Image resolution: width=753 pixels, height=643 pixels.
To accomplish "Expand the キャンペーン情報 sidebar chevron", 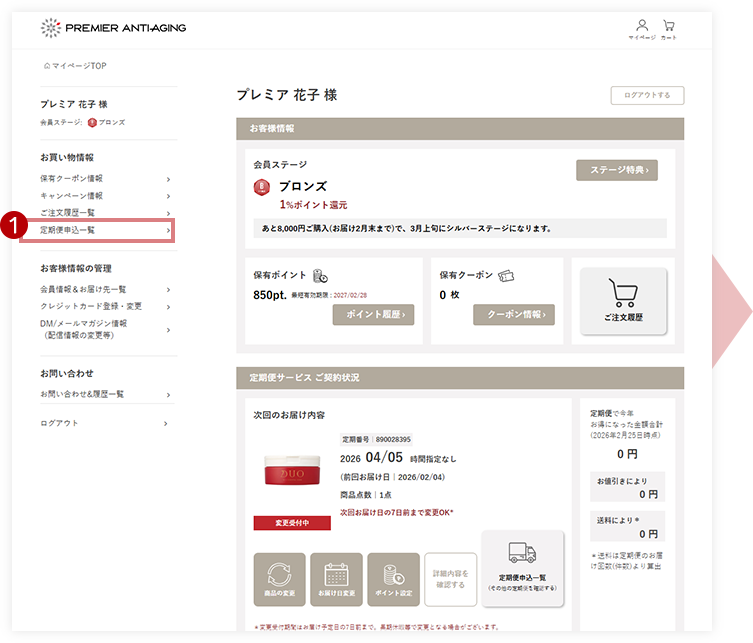I will tap(168, 196).
